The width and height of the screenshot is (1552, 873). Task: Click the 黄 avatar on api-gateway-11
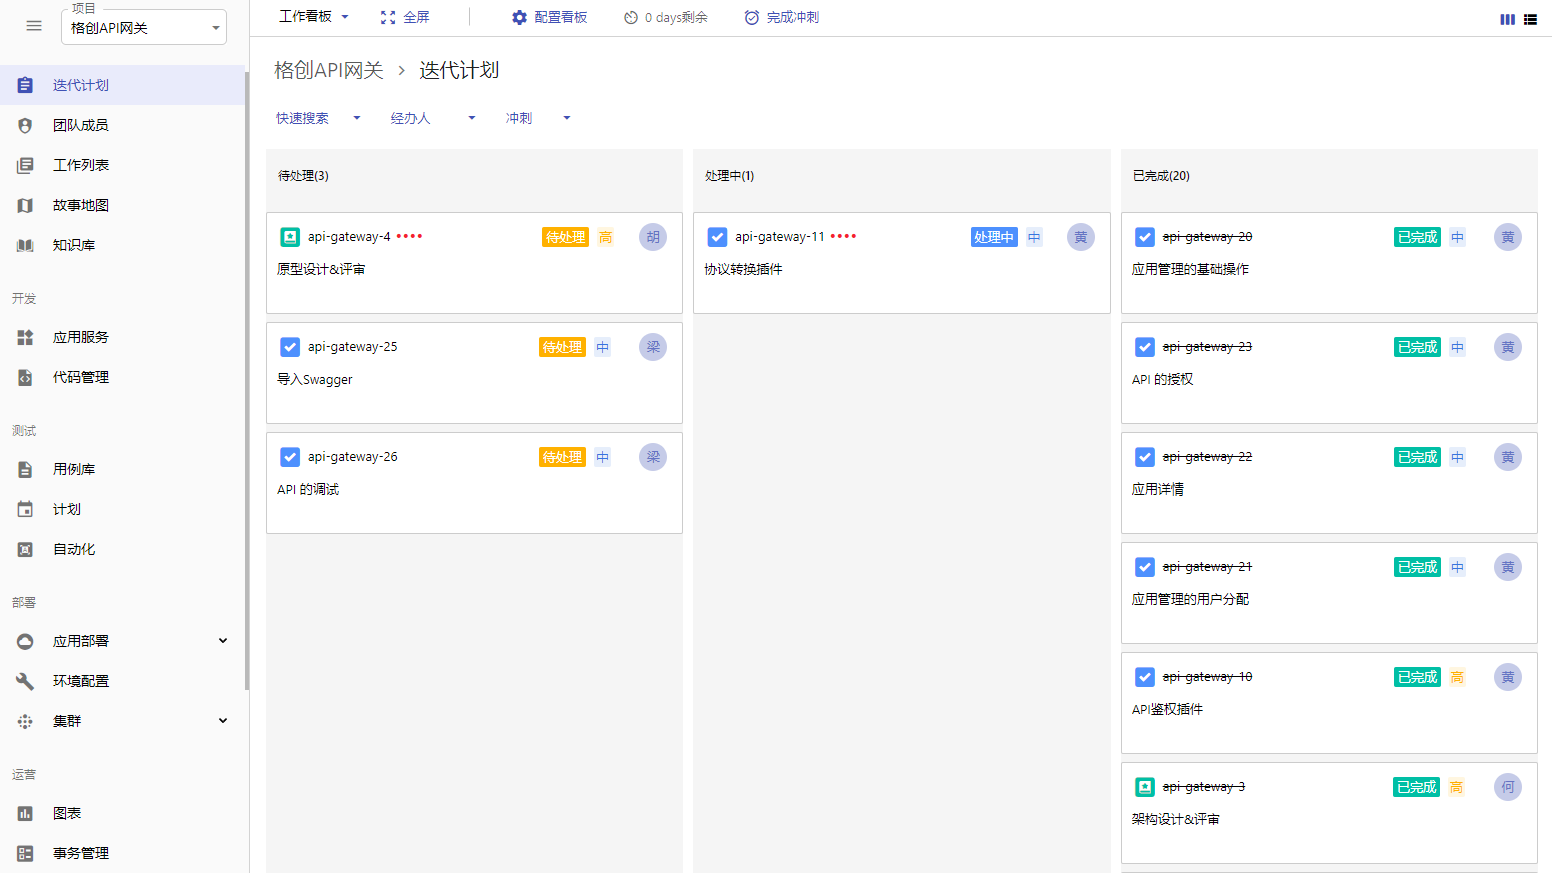(1080, 237)
